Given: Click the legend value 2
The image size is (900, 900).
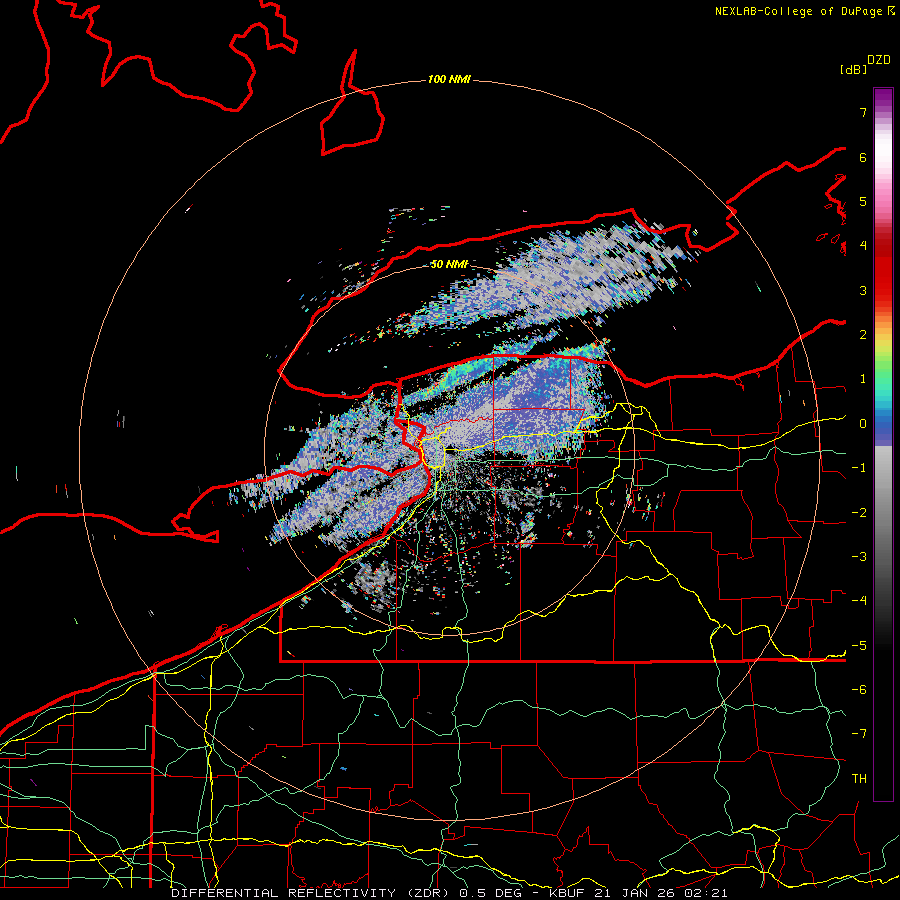Looking at the screenshot, I should 863,335.
